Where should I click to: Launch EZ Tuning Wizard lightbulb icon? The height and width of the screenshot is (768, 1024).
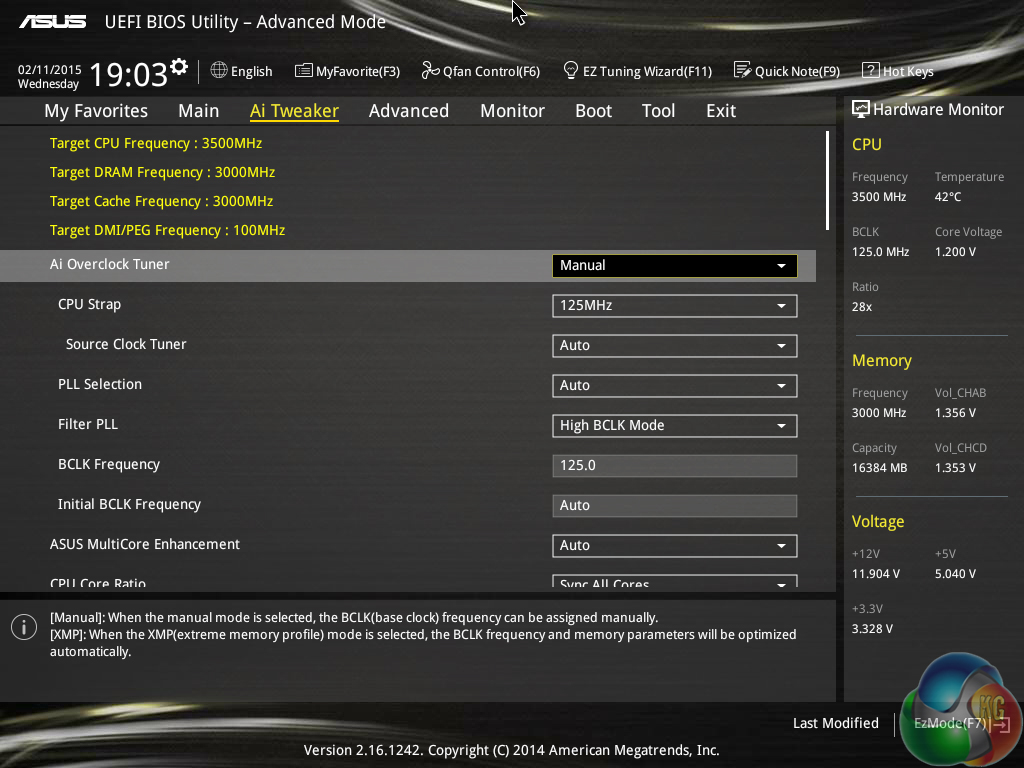click(x=571, y=71)
